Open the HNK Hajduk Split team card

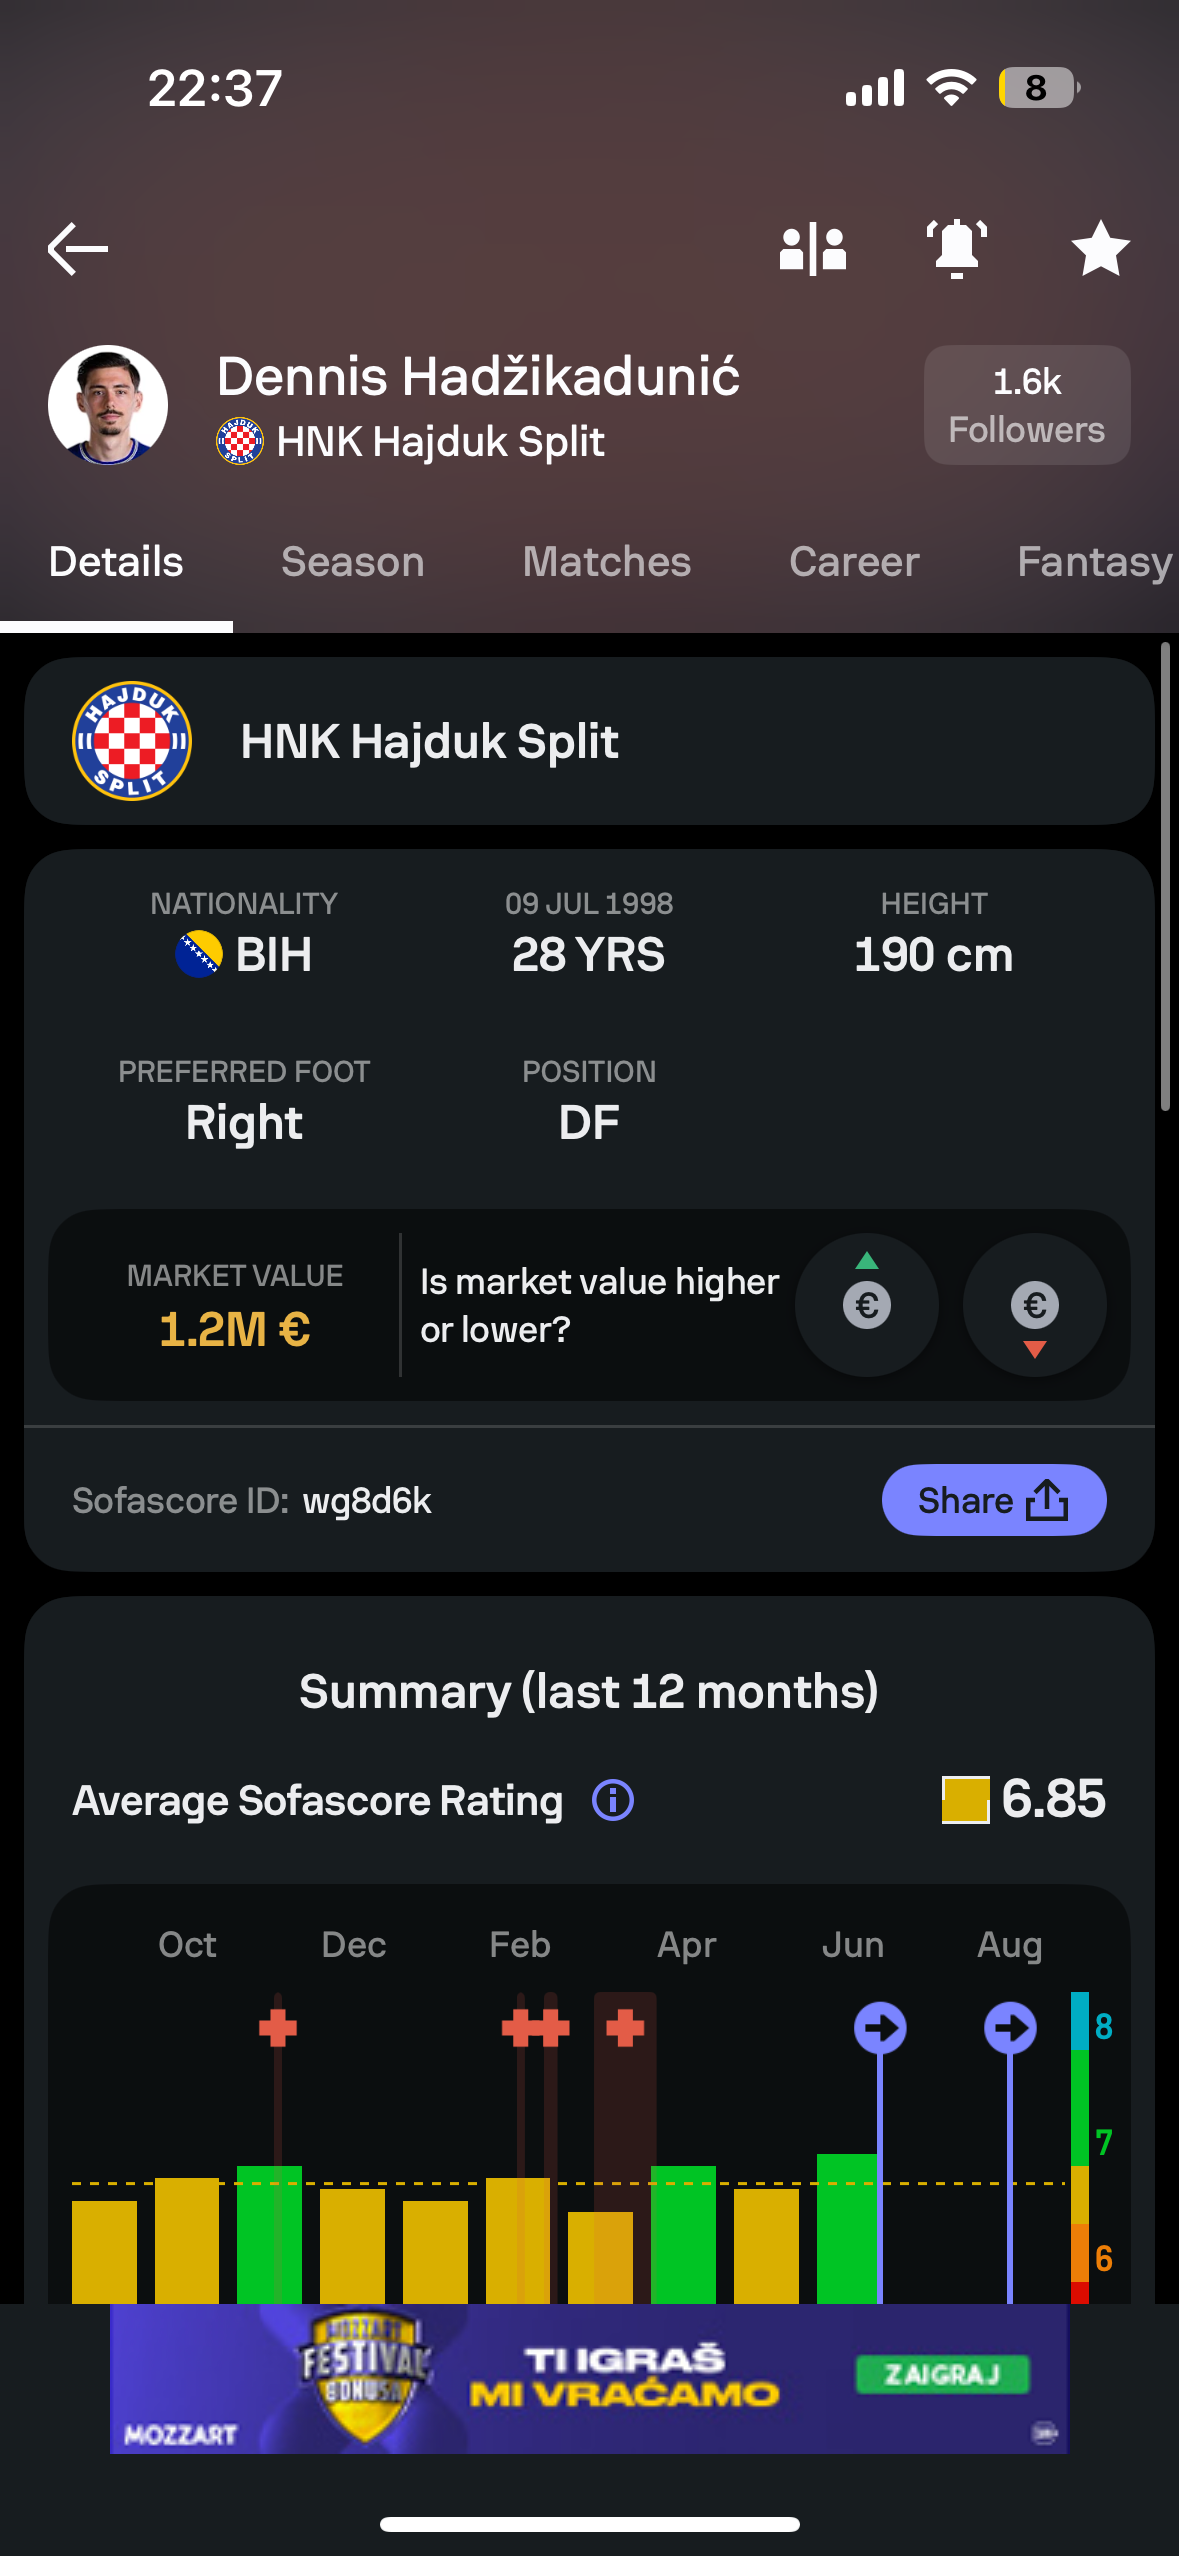coord(590,741)
